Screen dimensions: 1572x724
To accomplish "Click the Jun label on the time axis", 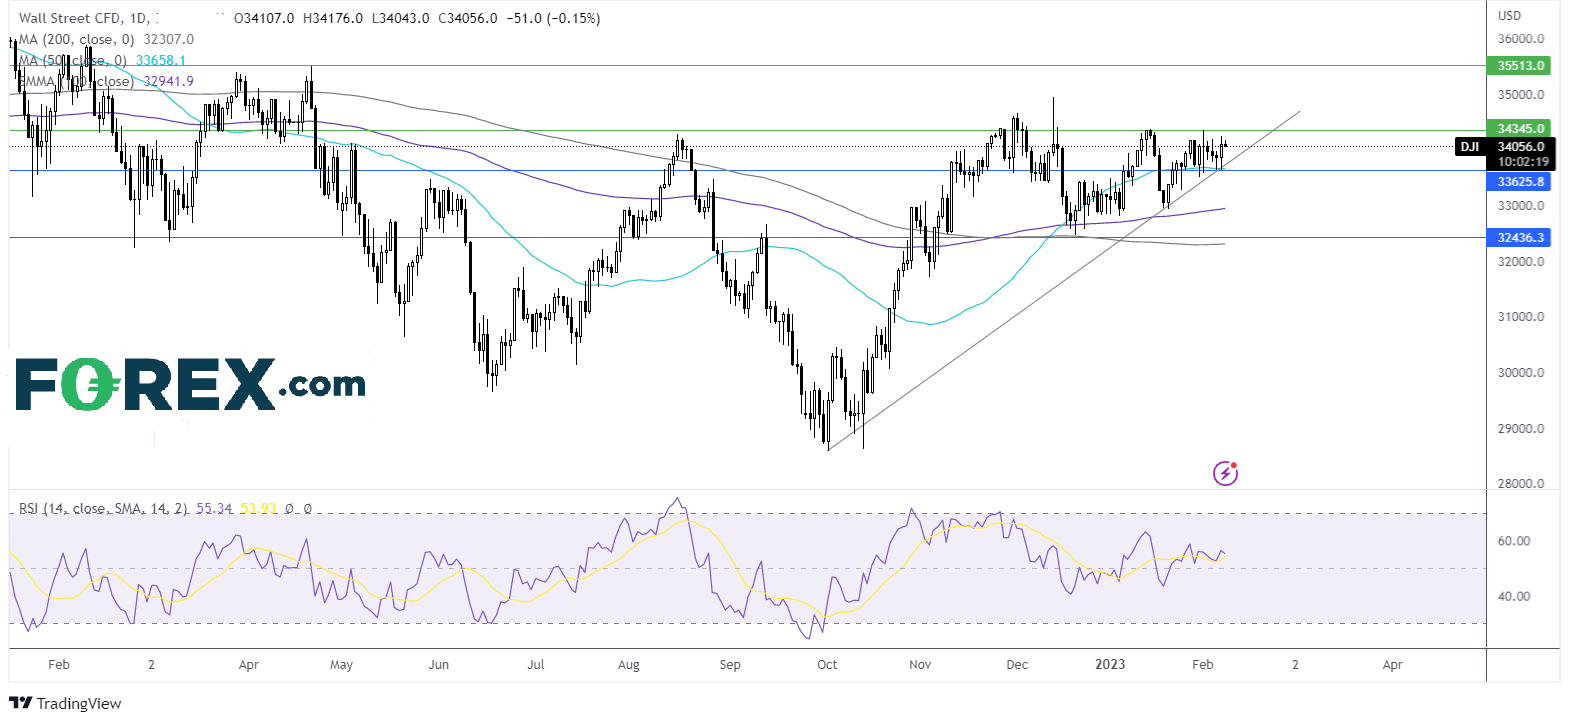I will point(438,665).
